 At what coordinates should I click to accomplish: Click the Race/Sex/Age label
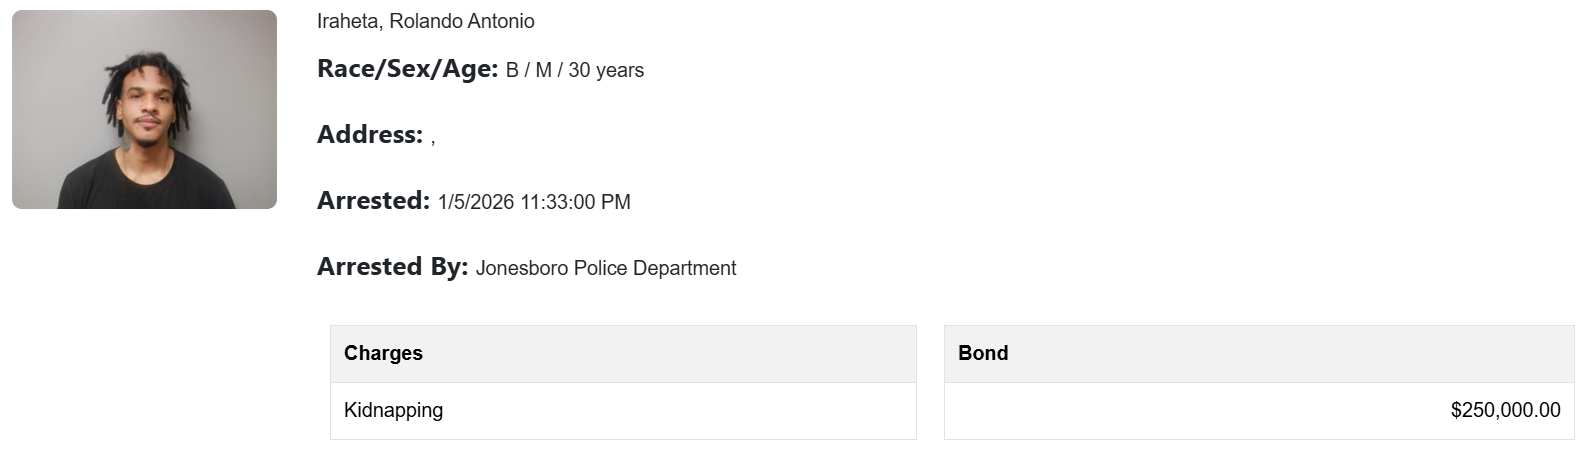click(x=407, y=69)
